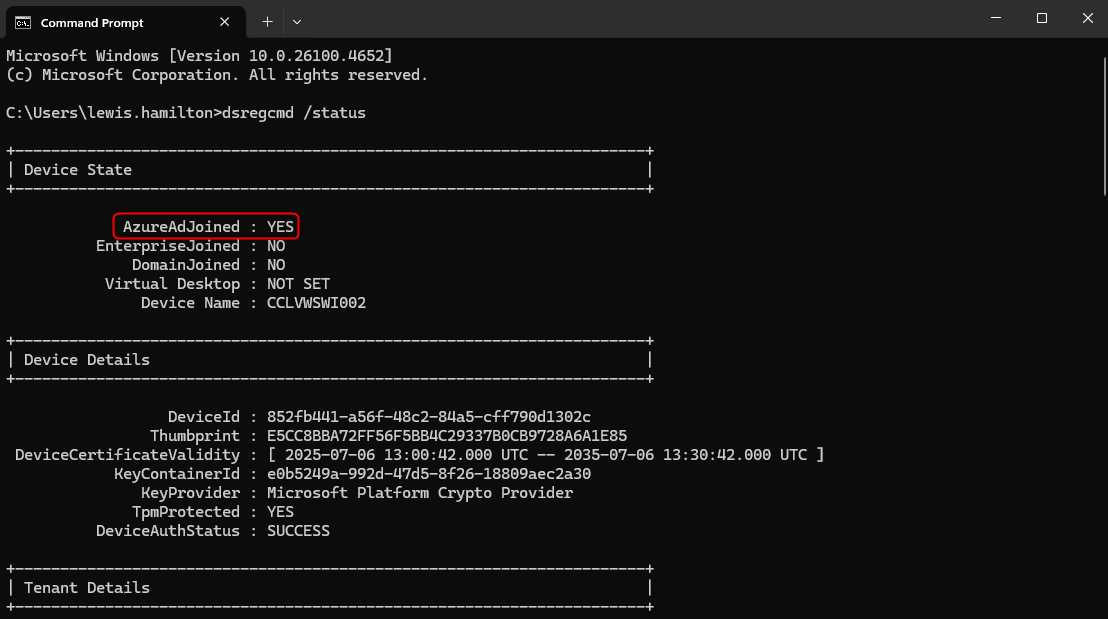
Task: Minimize the terminal window
Action: pos(995,18)
